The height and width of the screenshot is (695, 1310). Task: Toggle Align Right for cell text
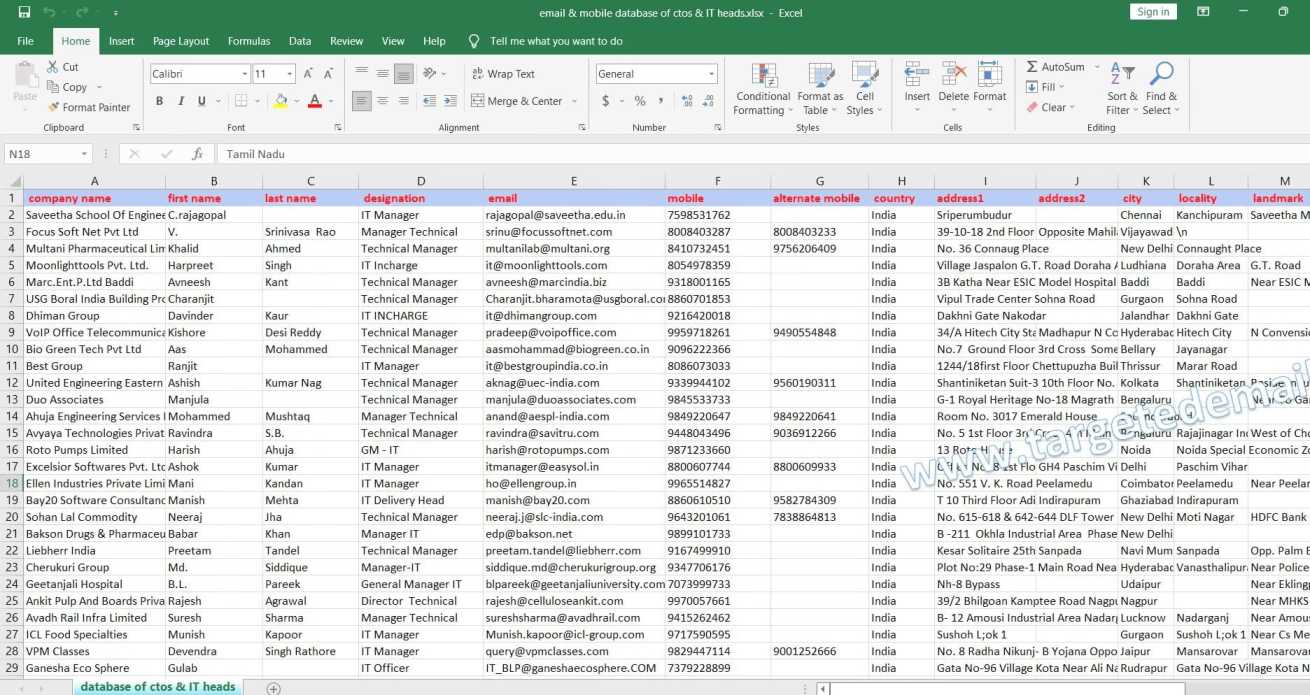click(x=404, y=101)
